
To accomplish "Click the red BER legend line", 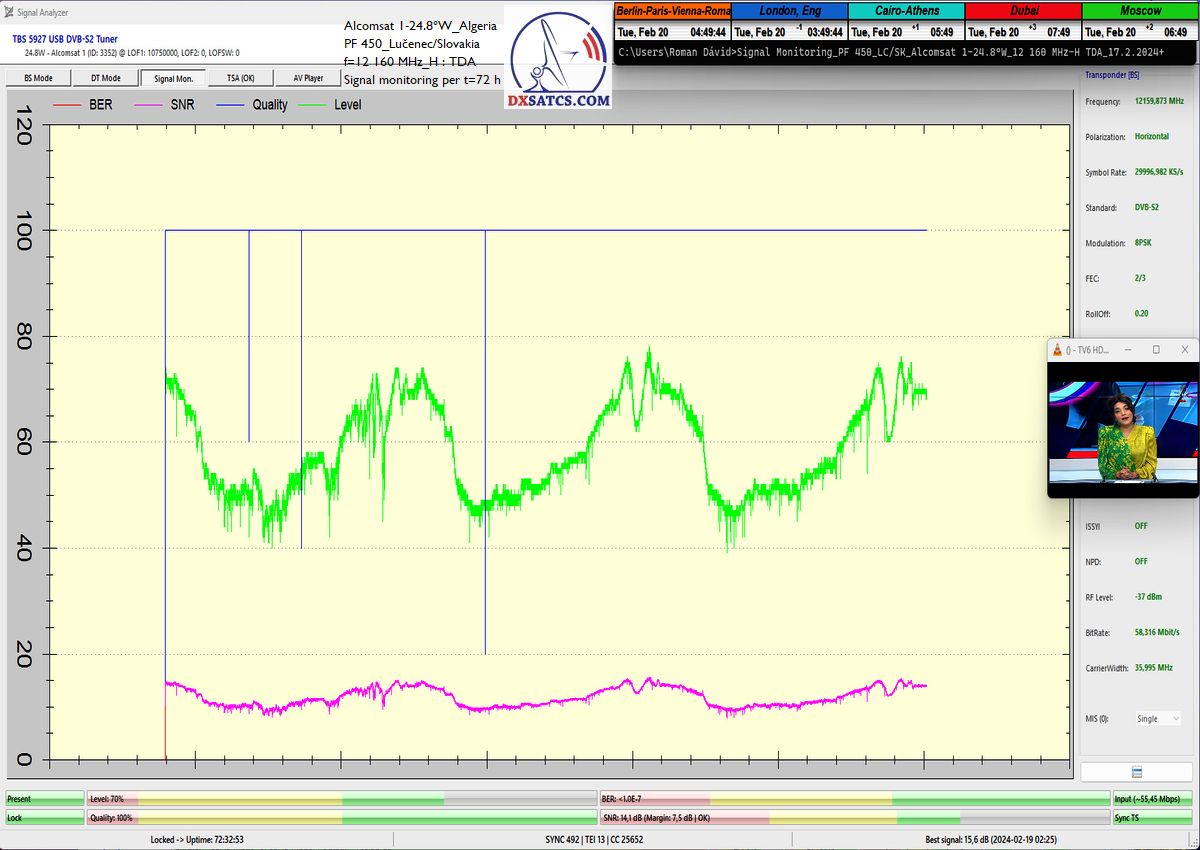I will [x=65, y=104].
